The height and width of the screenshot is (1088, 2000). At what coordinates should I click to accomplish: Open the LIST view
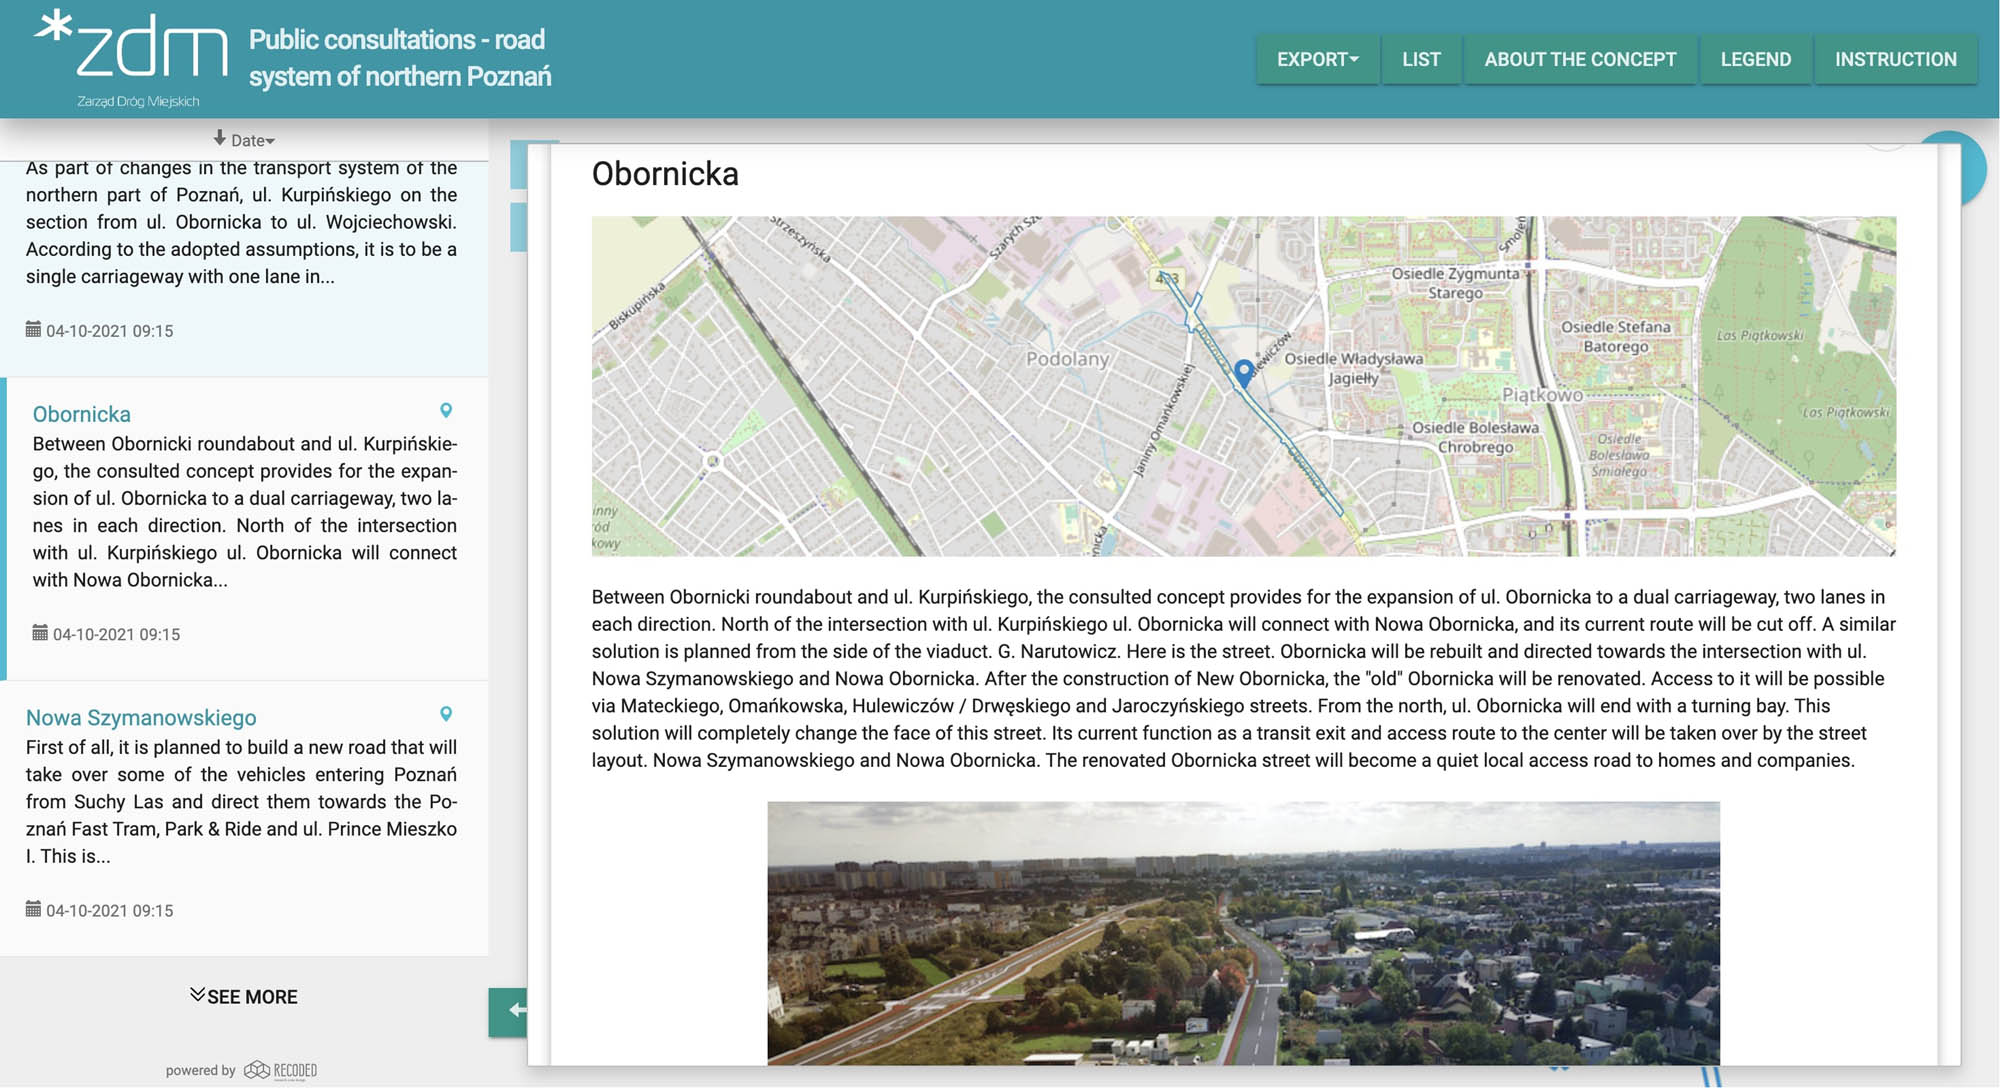[x=1421, y=59]
